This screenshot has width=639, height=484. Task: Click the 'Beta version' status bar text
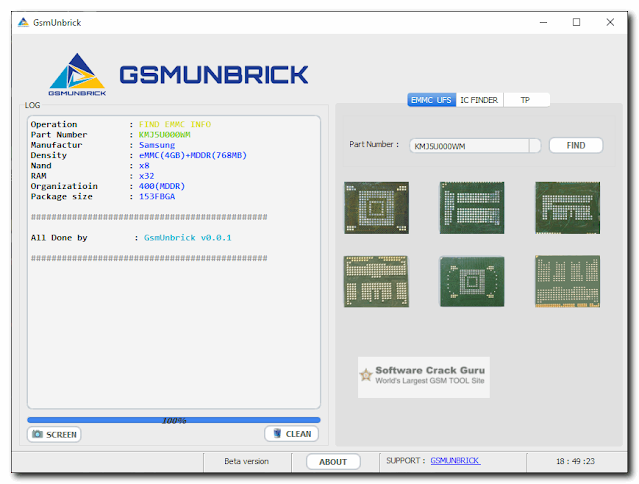[x=247, y=461]
